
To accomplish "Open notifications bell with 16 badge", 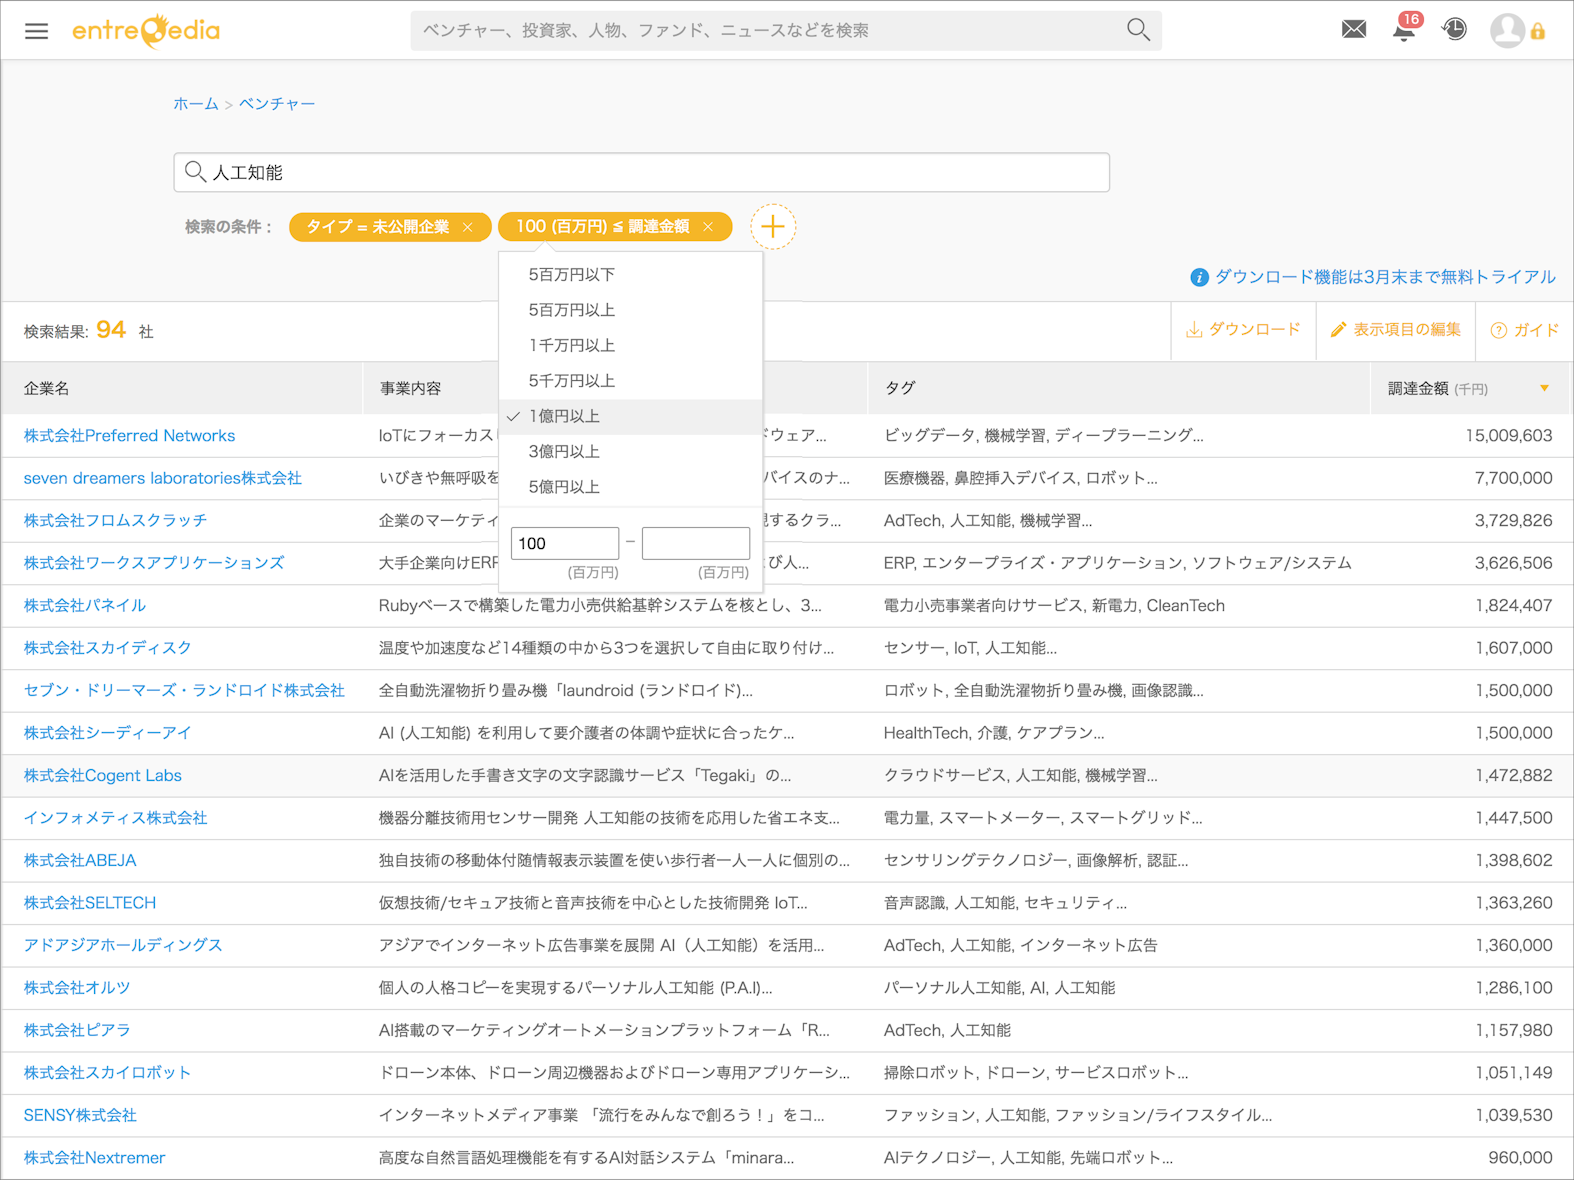I will click(1404, 30).
